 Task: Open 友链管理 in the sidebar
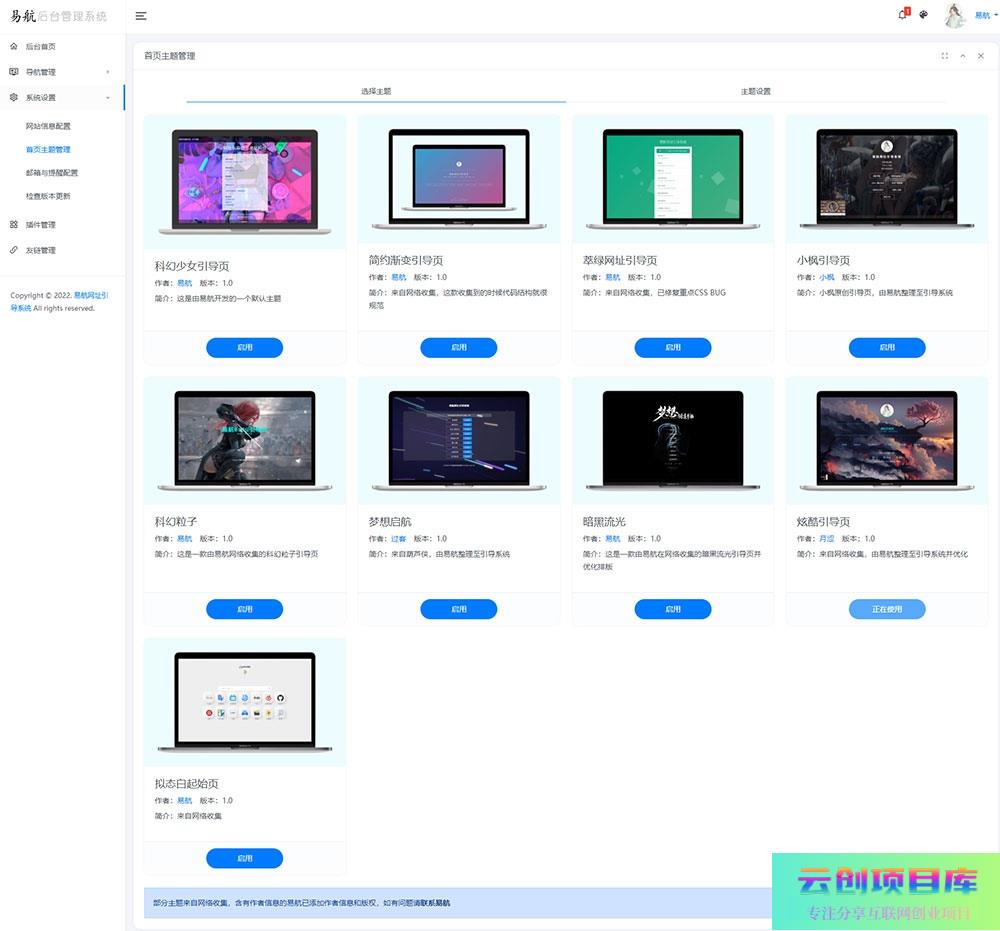click(x=40, y=250)
